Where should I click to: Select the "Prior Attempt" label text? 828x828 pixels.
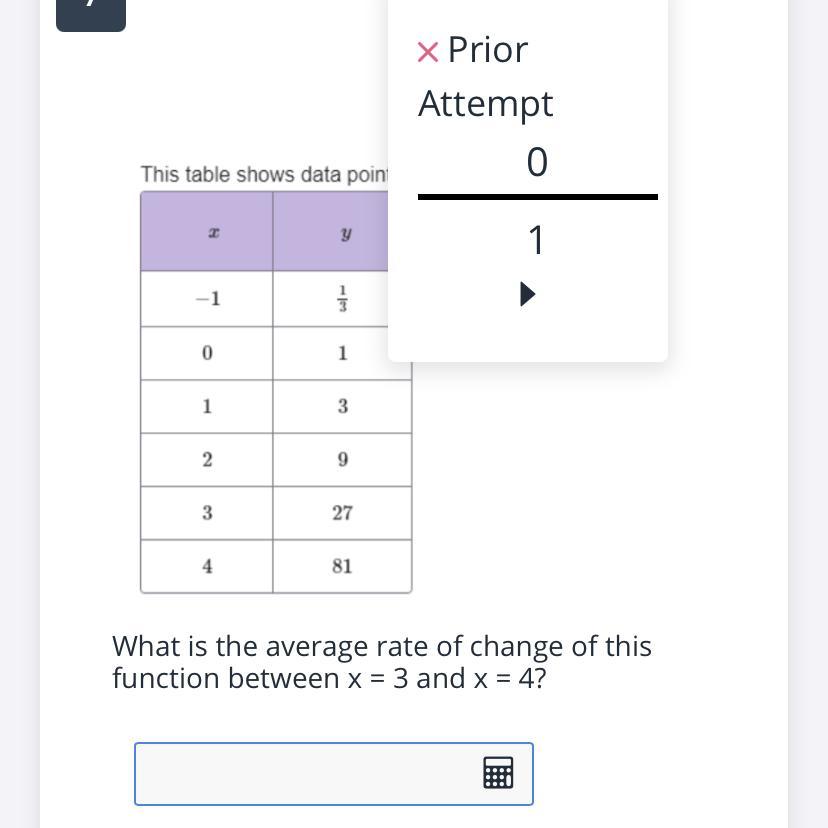486,77
